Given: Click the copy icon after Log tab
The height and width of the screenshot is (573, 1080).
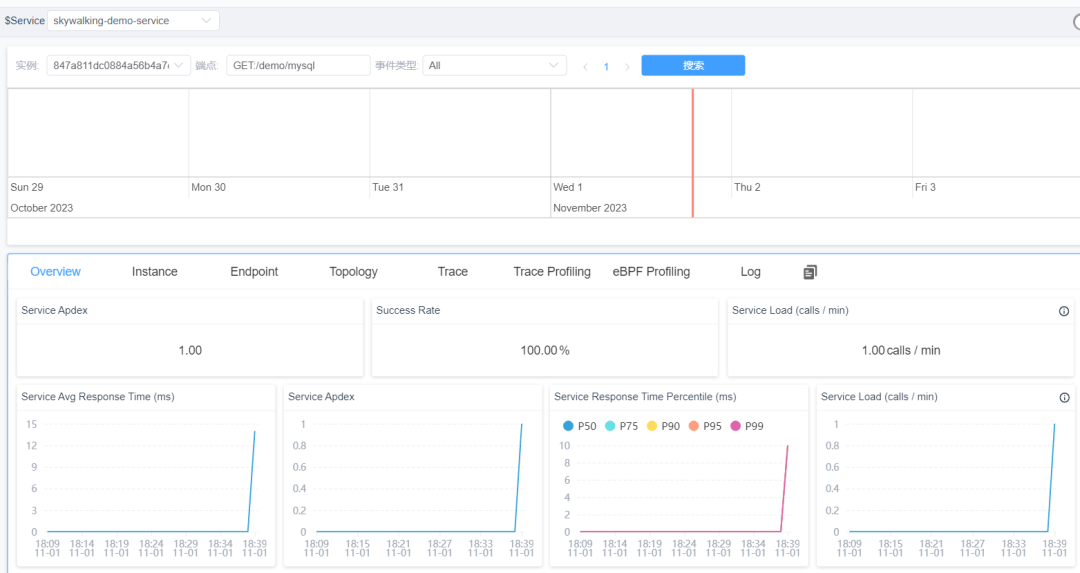Looking at the screenshot, I should 810,272.
